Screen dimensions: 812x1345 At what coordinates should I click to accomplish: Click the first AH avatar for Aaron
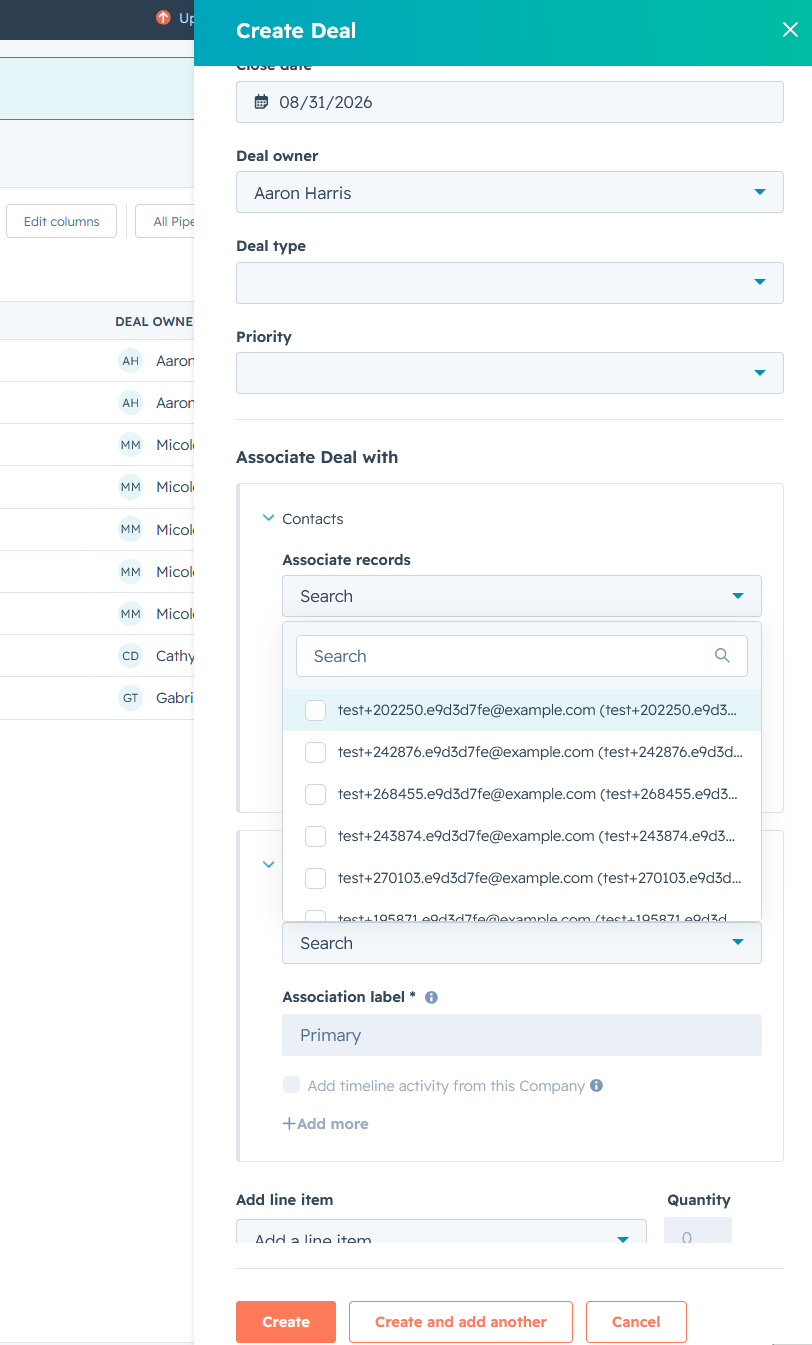click(130, 361)
